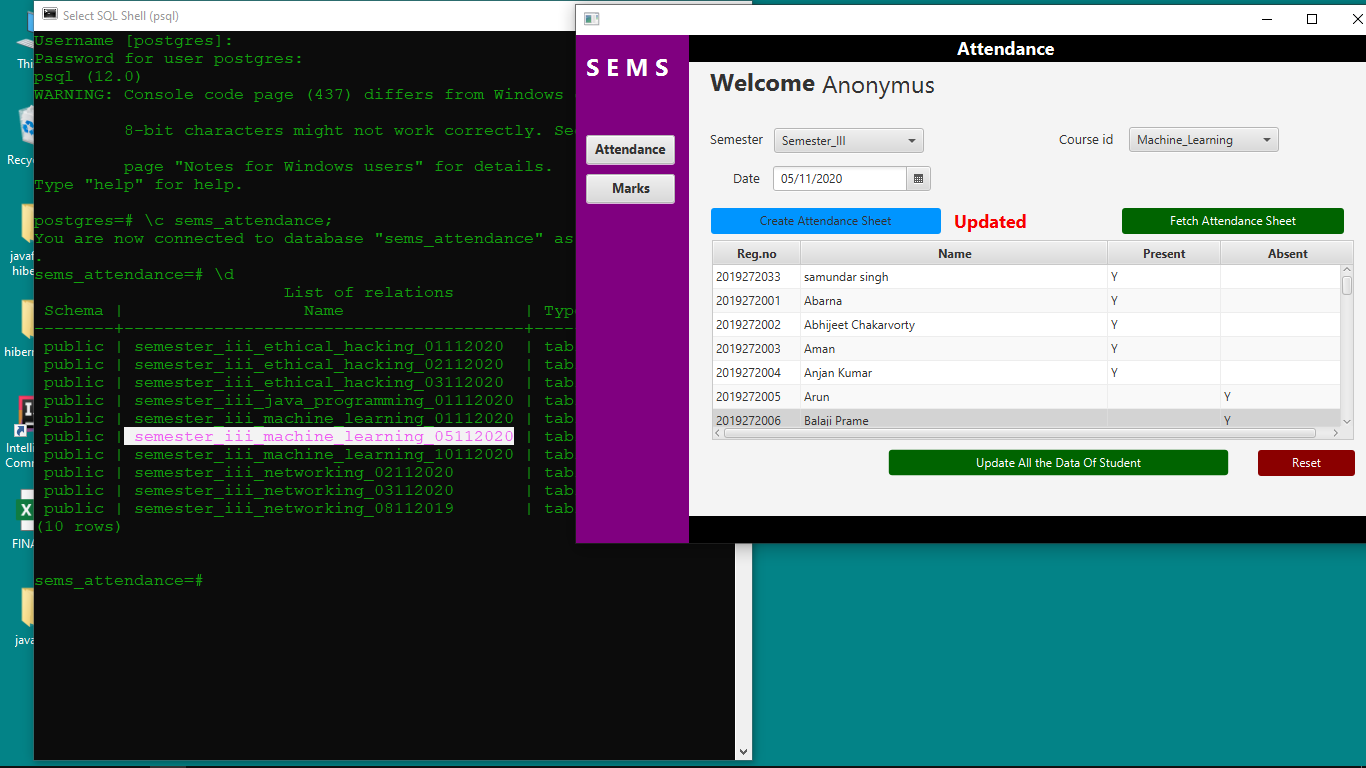This screenshot has width=1366, height=768.
Task: Click the Fetch Attendance Sheet button
Action: coord(1232,220)
